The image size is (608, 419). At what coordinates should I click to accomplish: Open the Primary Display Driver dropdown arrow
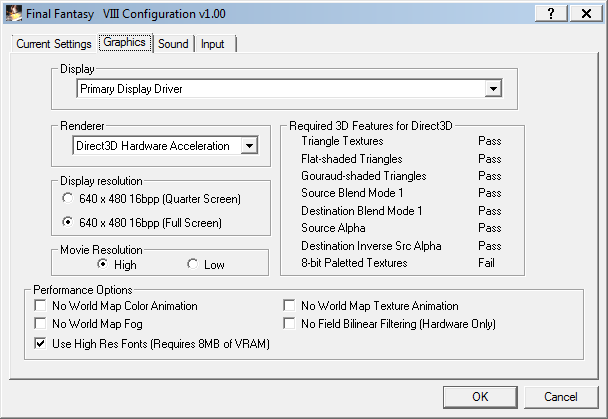(493, 89)
